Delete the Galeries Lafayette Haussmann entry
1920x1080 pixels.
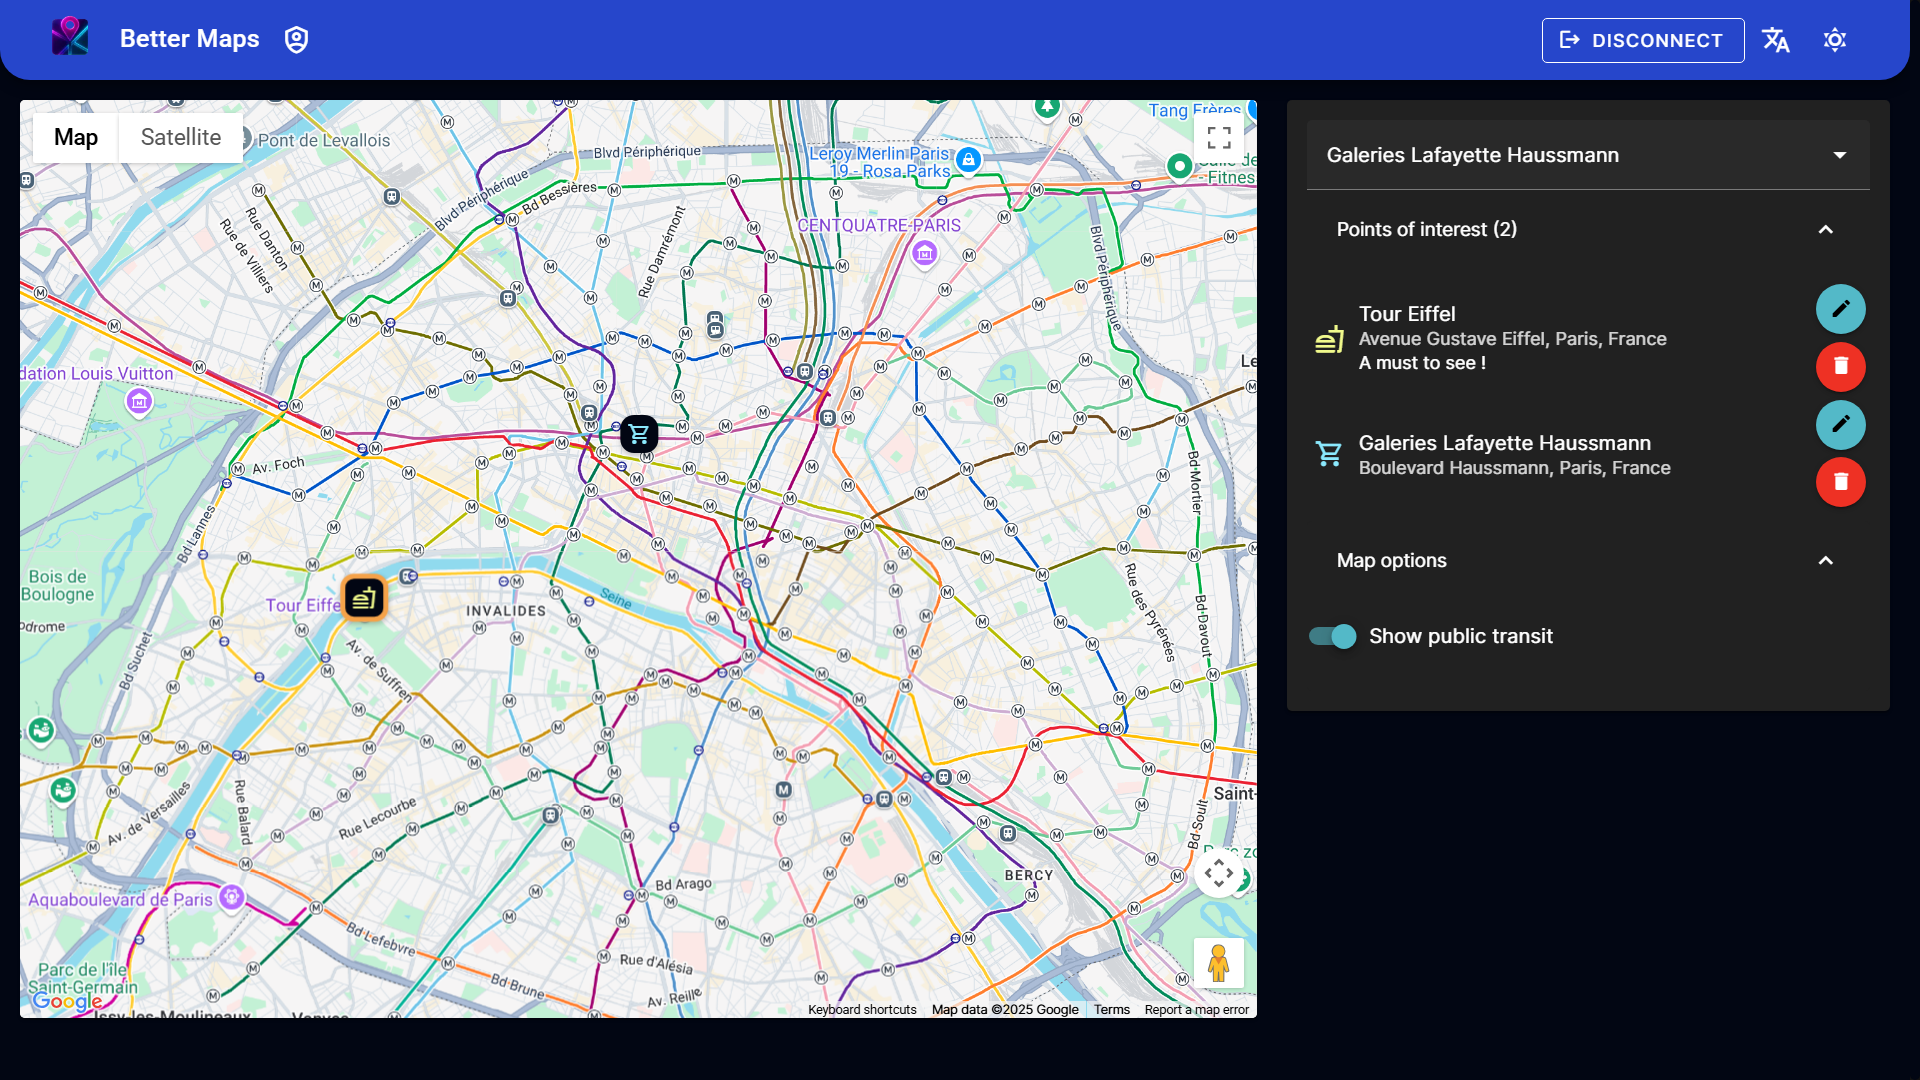click(1840, 483)
